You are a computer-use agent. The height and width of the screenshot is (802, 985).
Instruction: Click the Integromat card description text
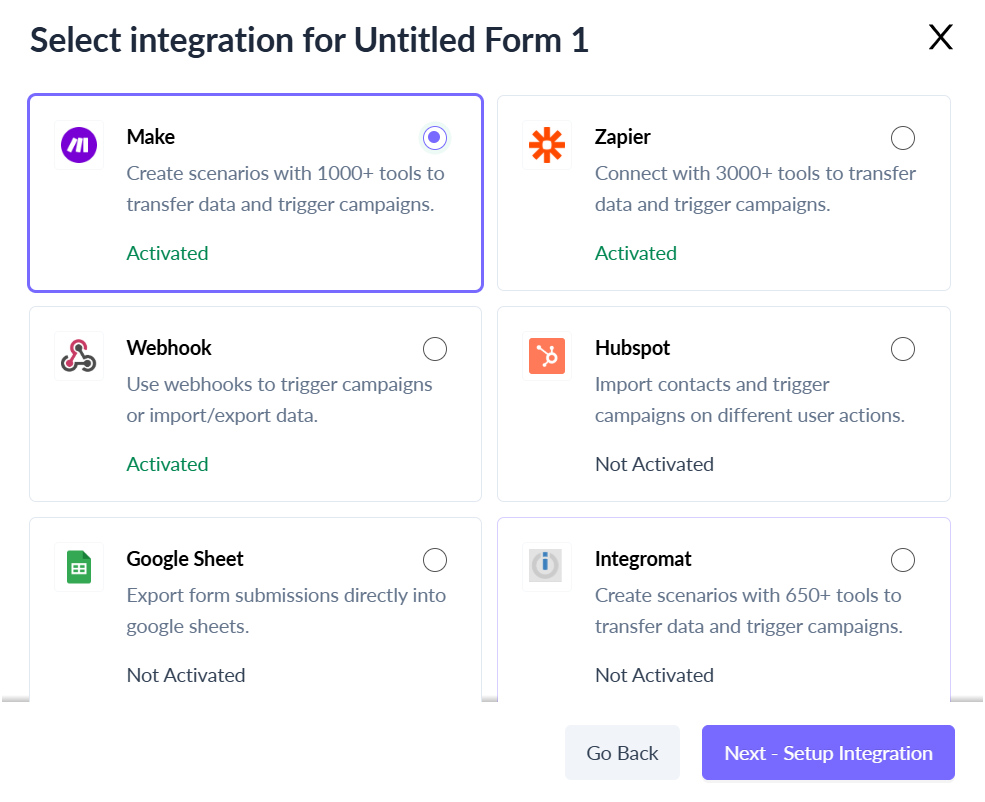[749, 610]
